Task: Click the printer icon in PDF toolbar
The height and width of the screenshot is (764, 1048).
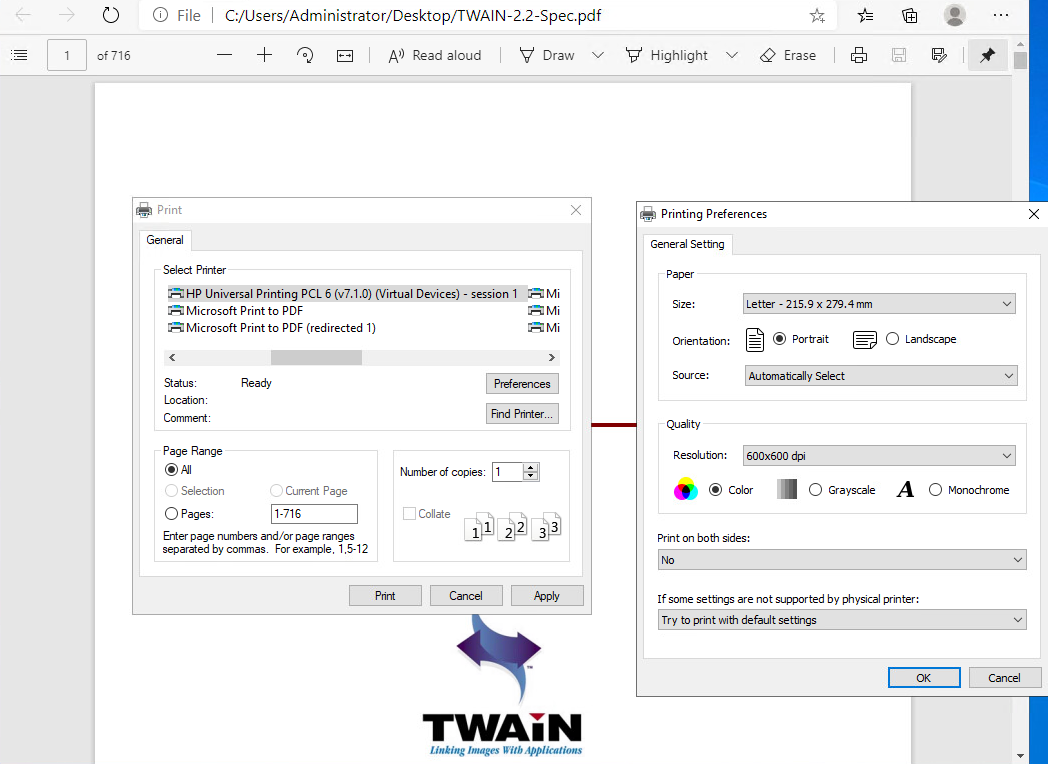Action: (858, 55)
